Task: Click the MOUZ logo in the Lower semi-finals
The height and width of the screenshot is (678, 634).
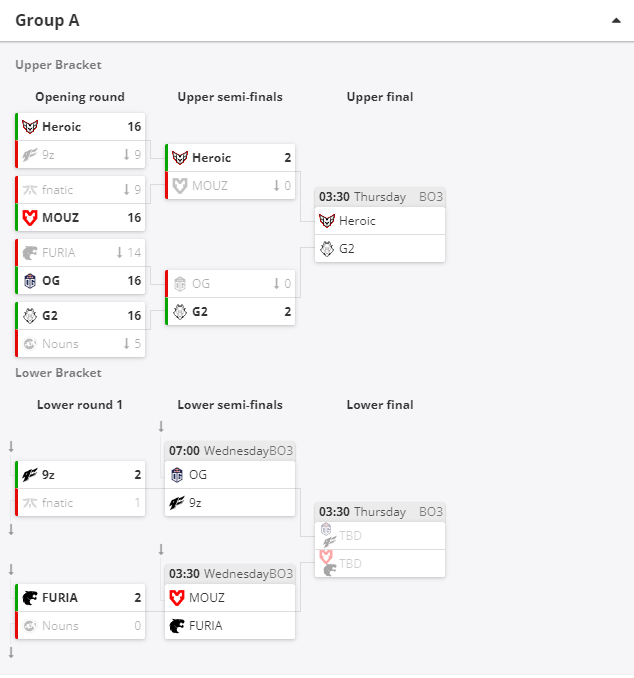Action: point(177,598)
